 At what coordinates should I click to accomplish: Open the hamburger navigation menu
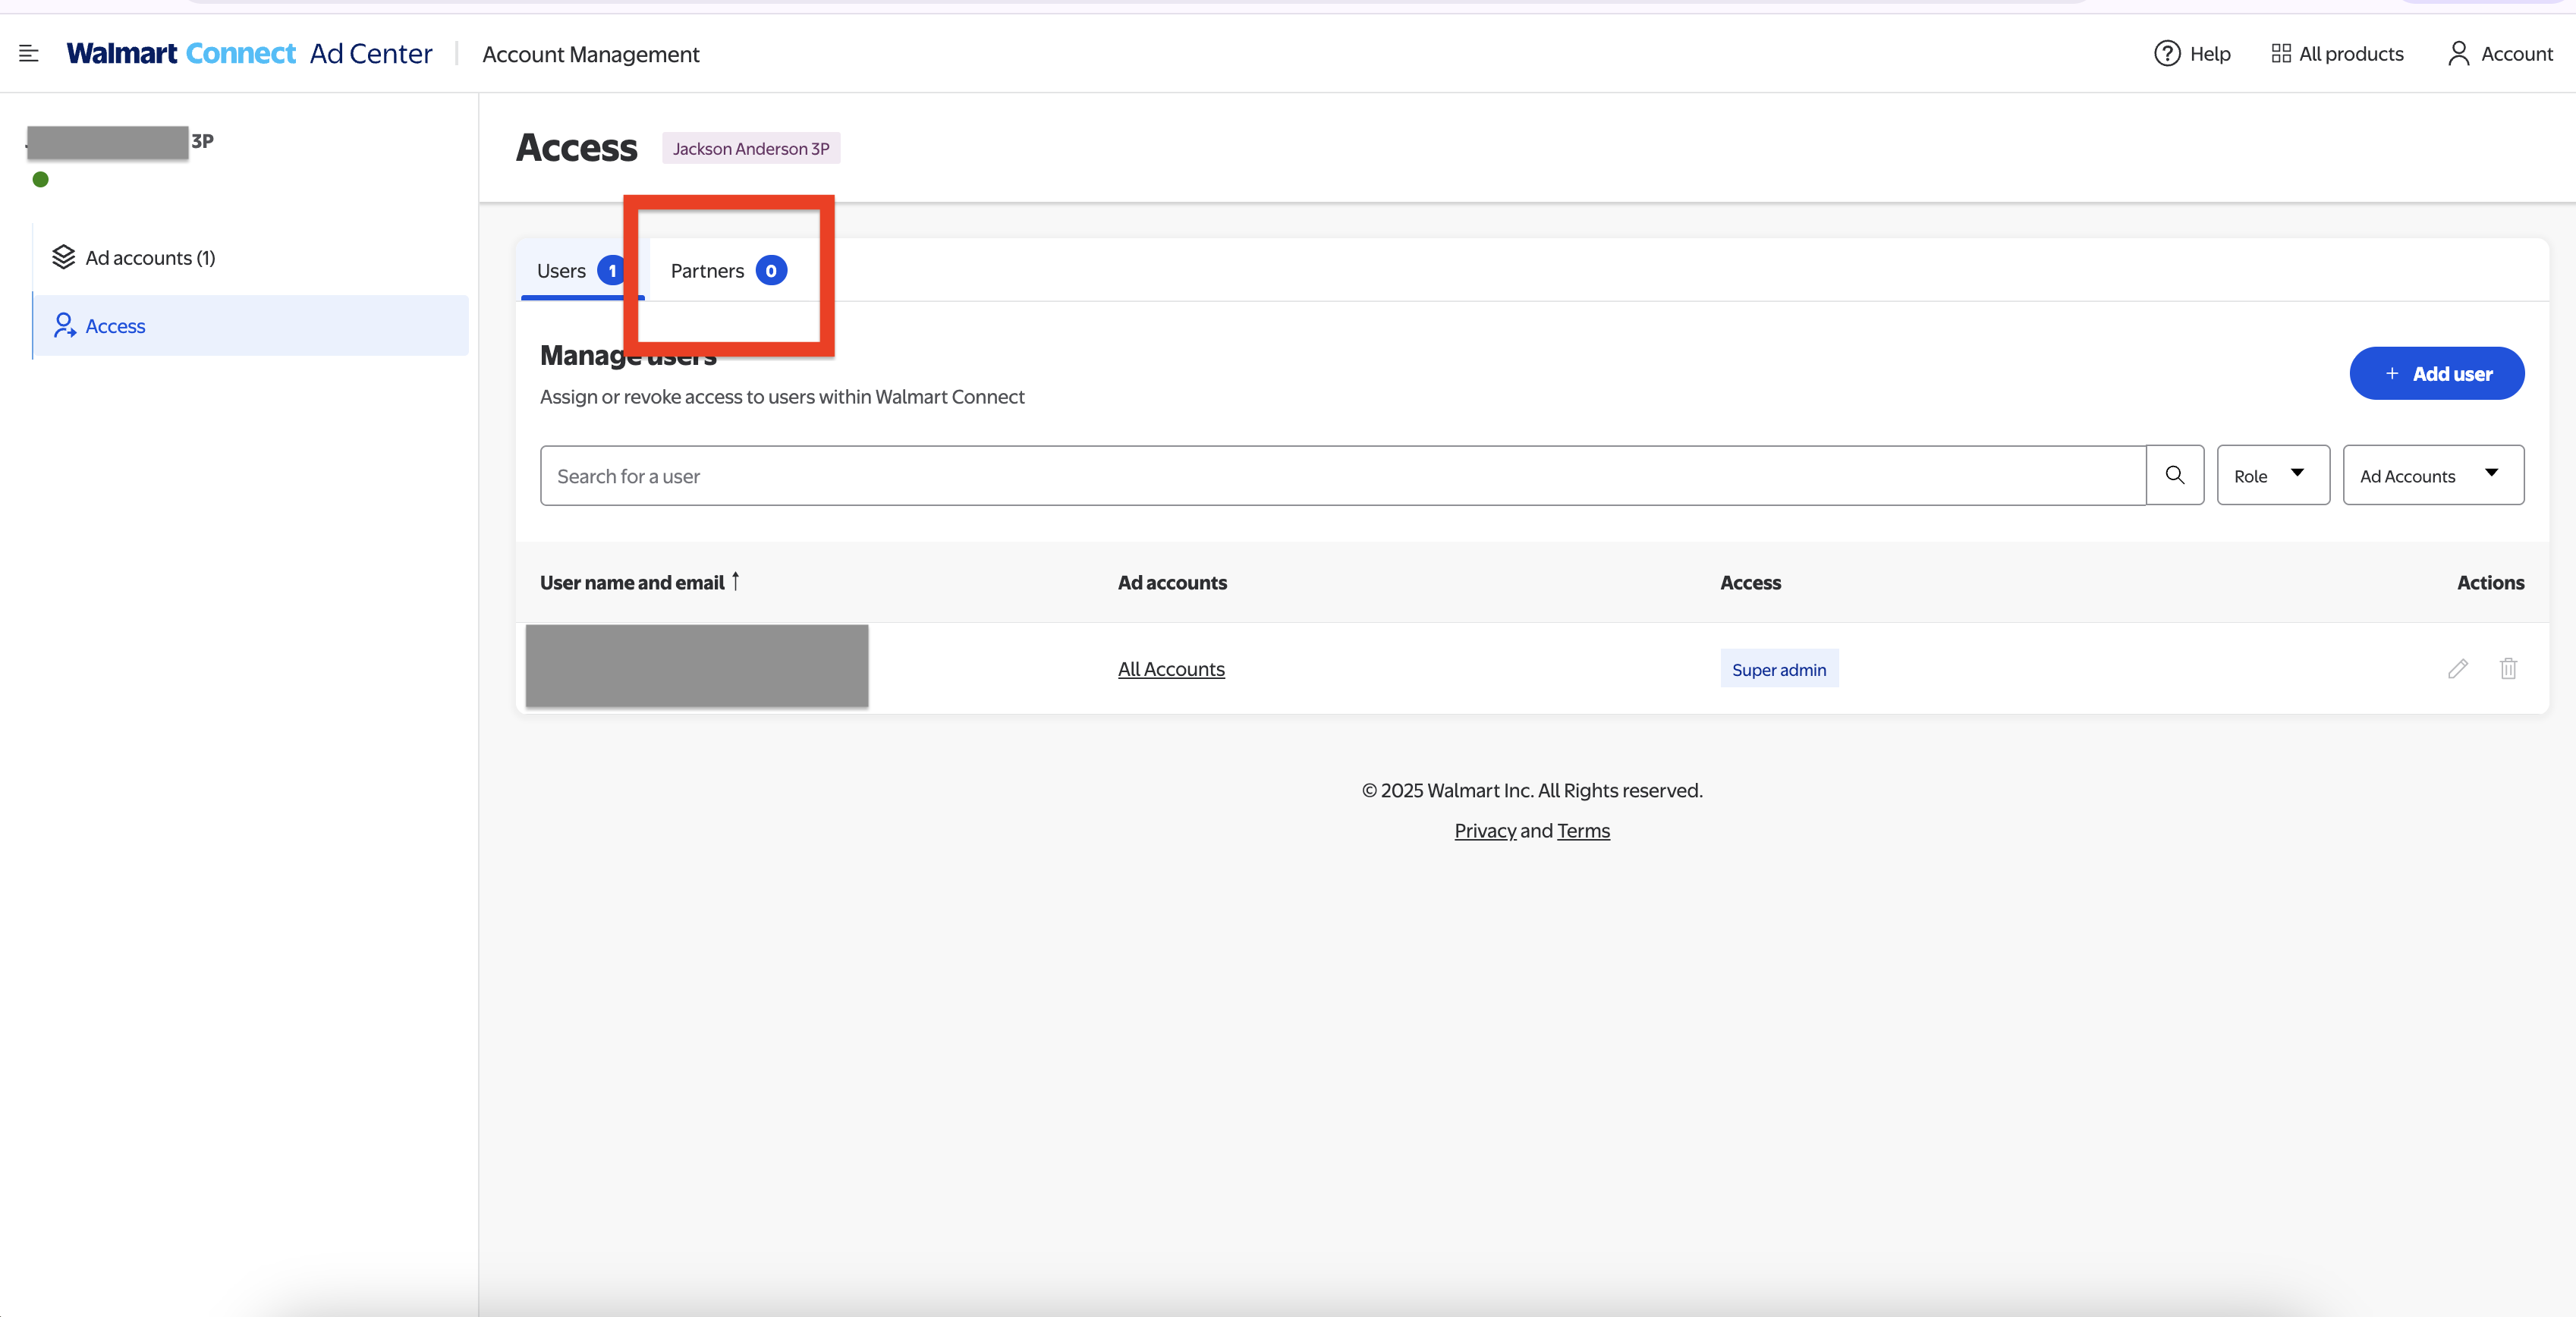point(29,53)
